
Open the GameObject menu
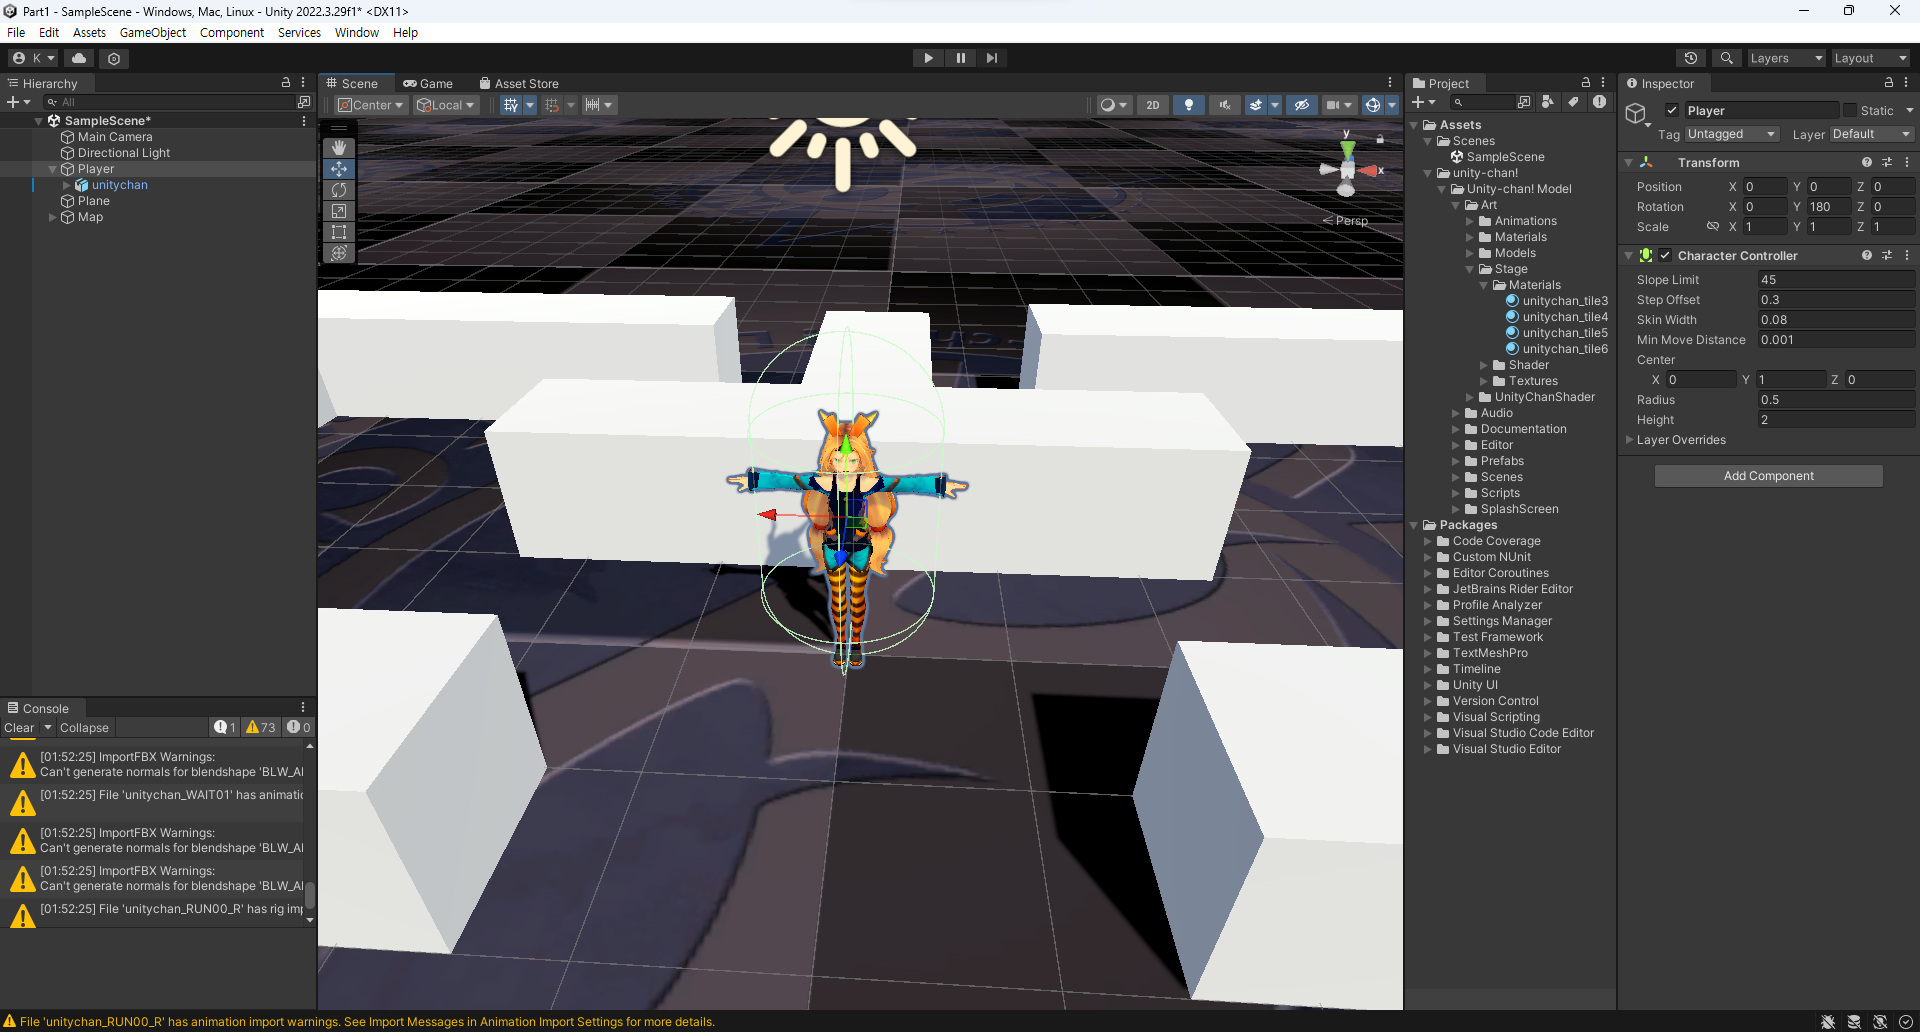coord(153,32)
